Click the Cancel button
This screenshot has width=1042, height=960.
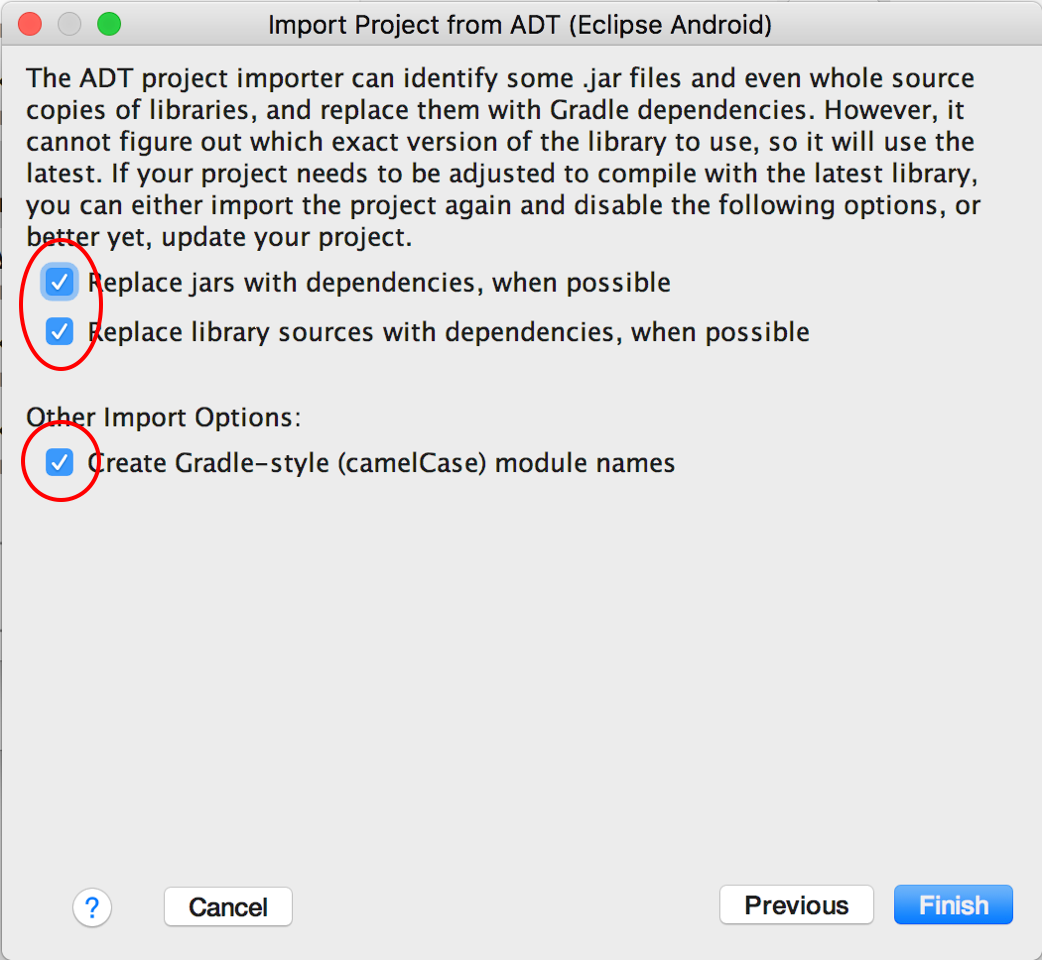pos(228,907)
